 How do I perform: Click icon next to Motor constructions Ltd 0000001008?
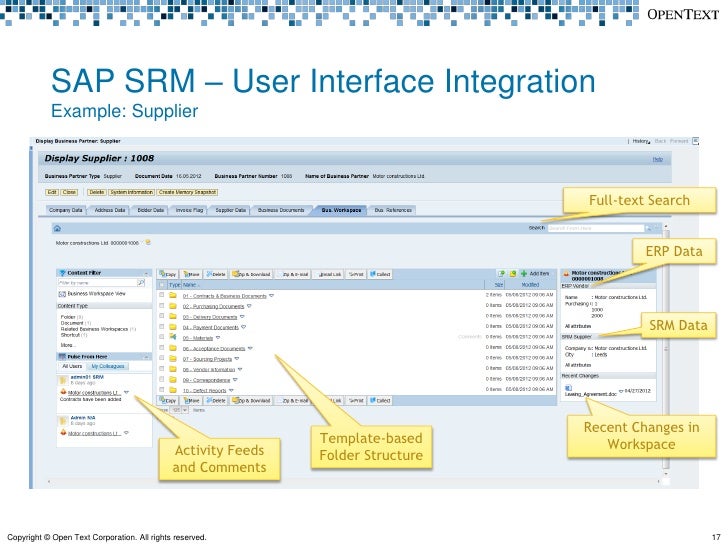pos(148,242)
